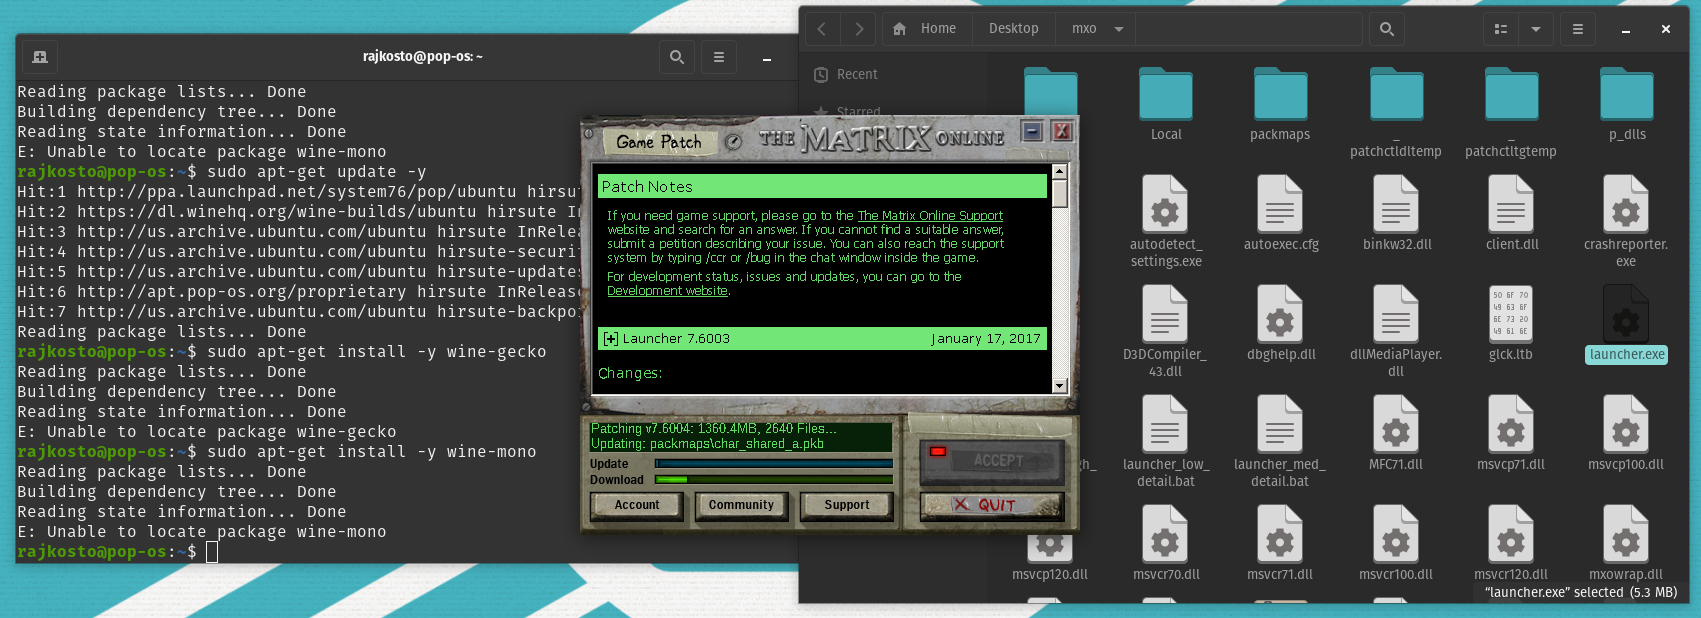Click the Download progress bar

click(773, 480)
